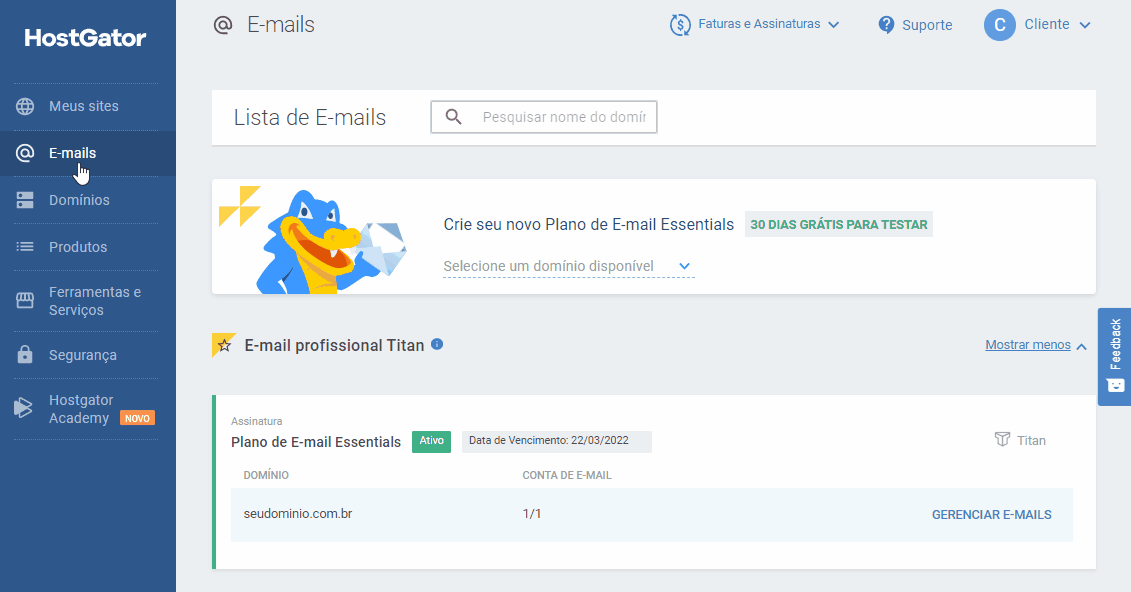The width and height of the screenshot is (1131, 592).
Task: Go to Segurança in the sidebar
Action: (x=85, y=355)
